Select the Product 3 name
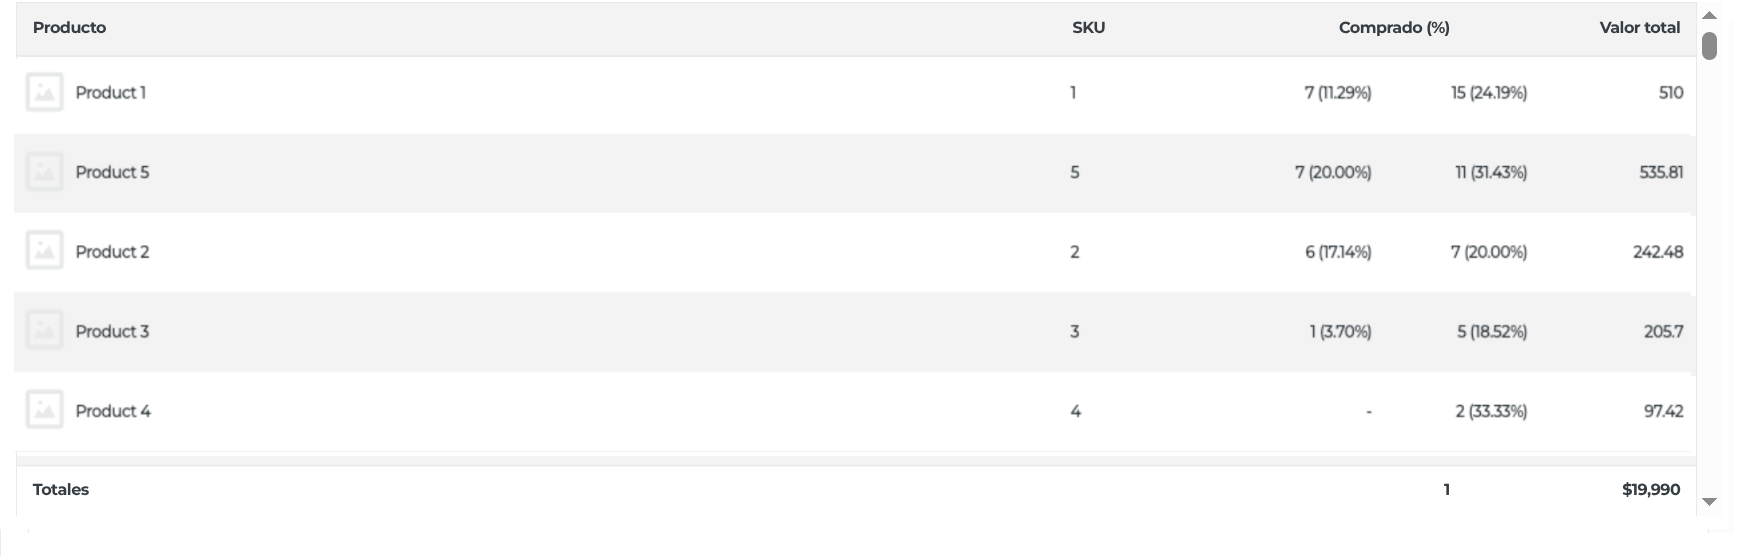Viewport: 1746px width, 556px height. click(112, 331)
